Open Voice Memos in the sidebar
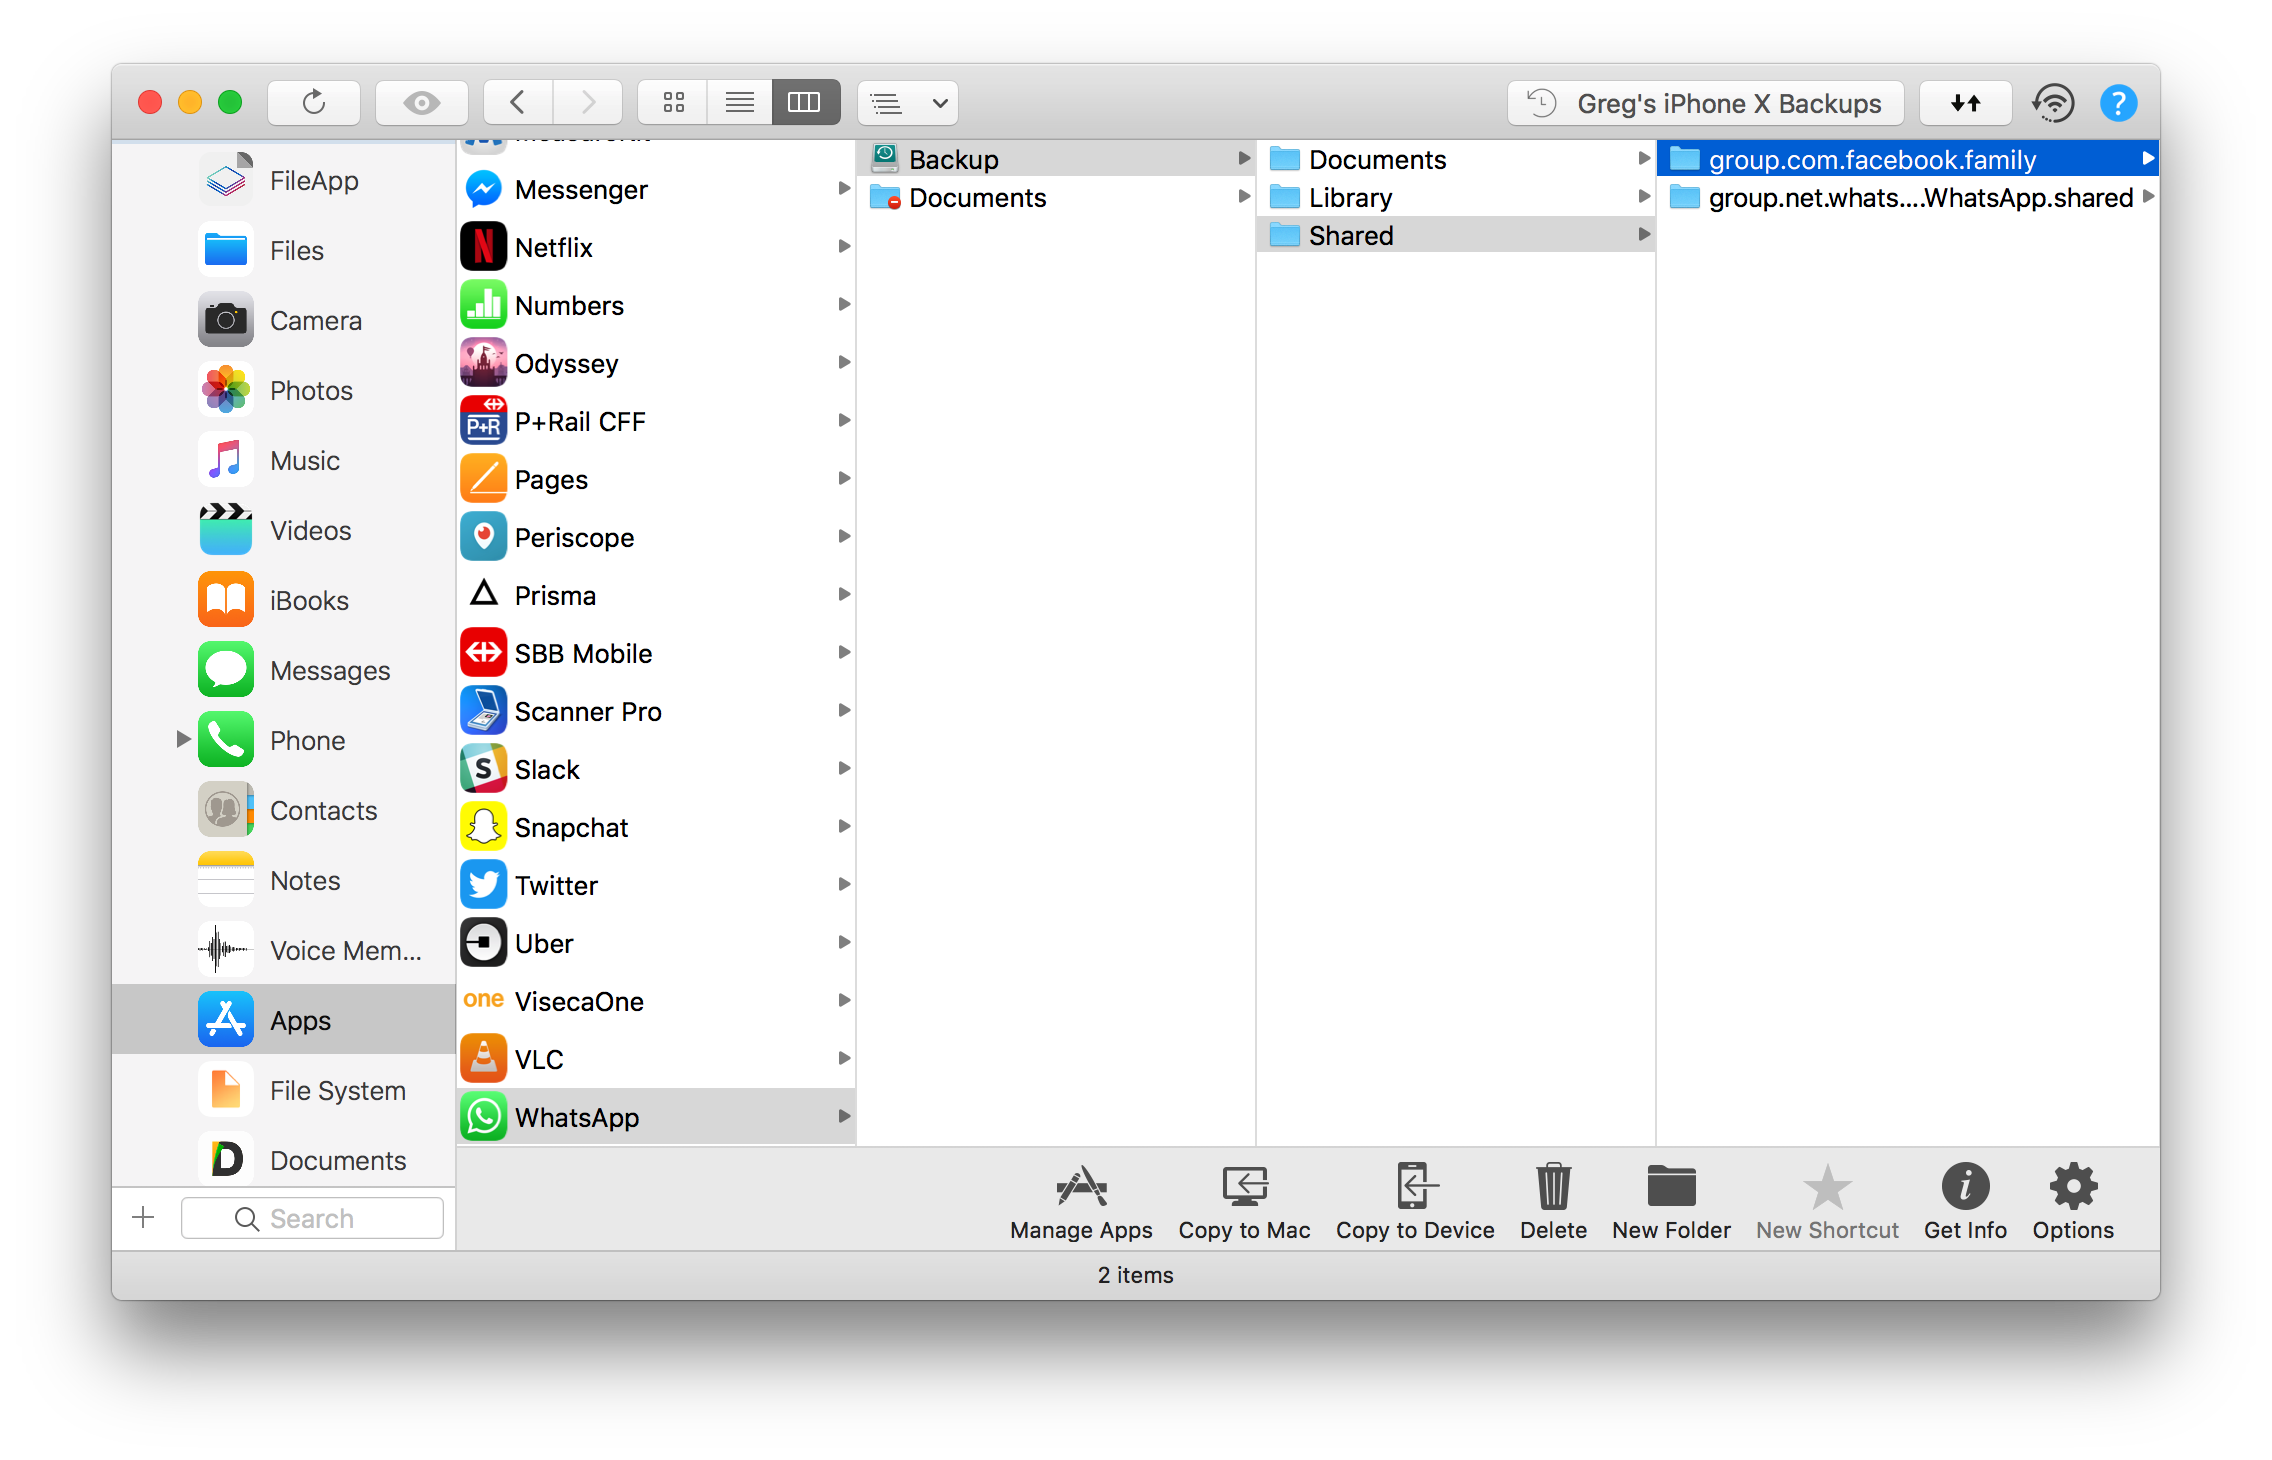2272x1460 pixels. point(284,951)
